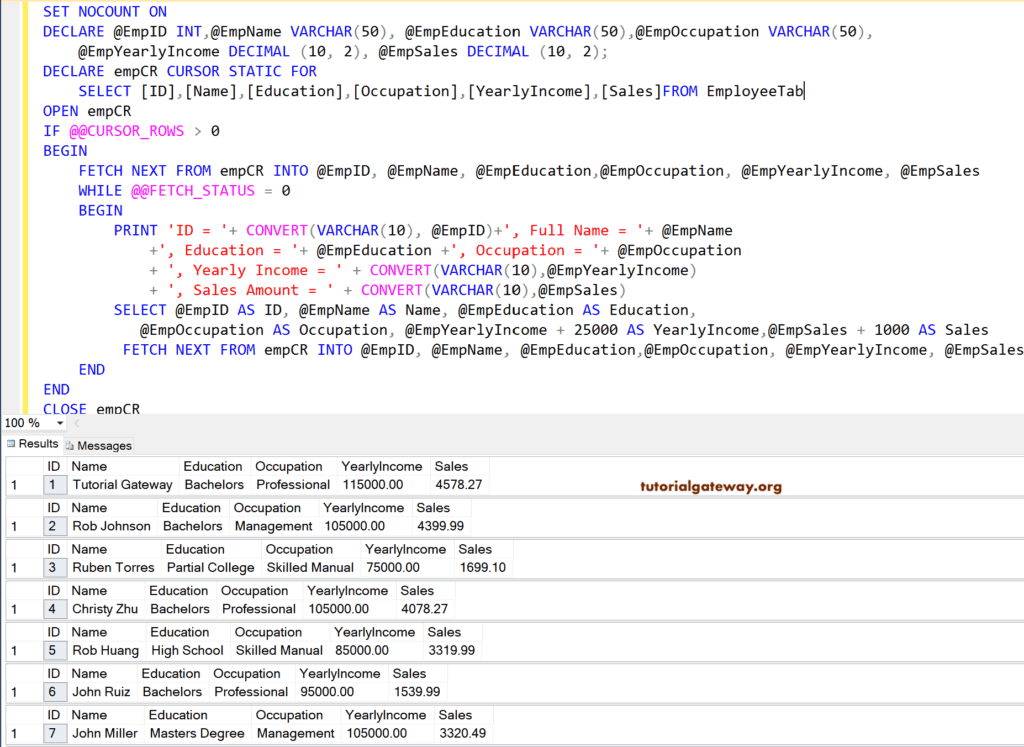Select the 75000.00 yearly income cell
Screen dimensions: 1024x747
(407, 567)
